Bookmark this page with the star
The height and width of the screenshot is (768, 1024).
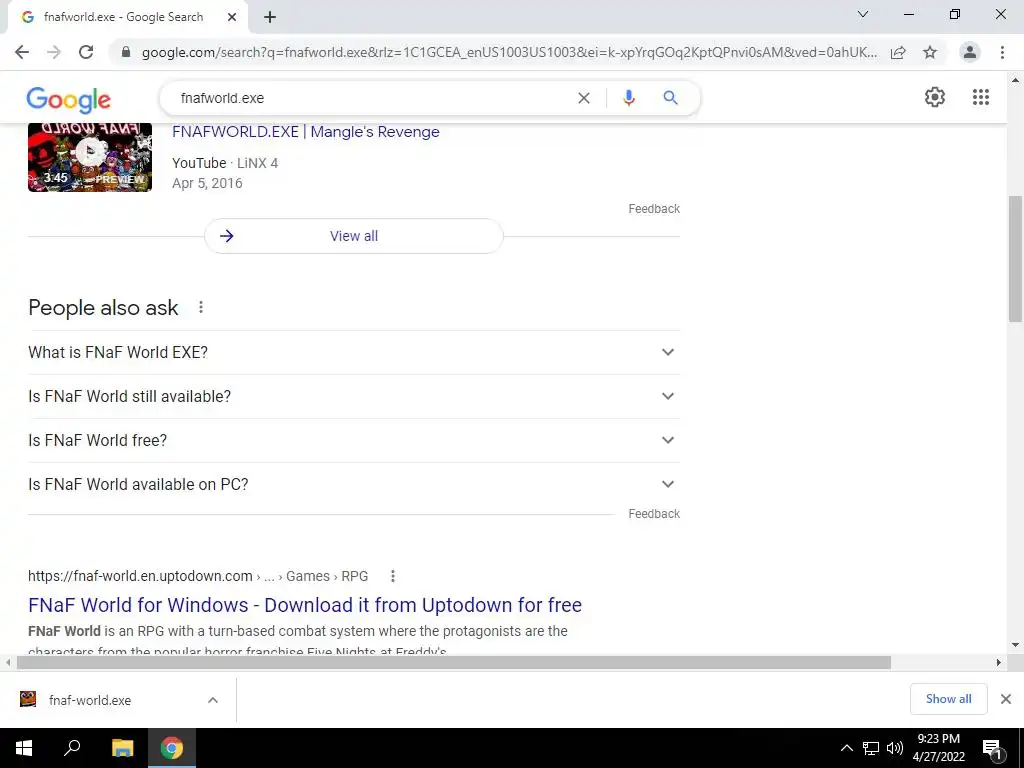(x=930, y=52)
